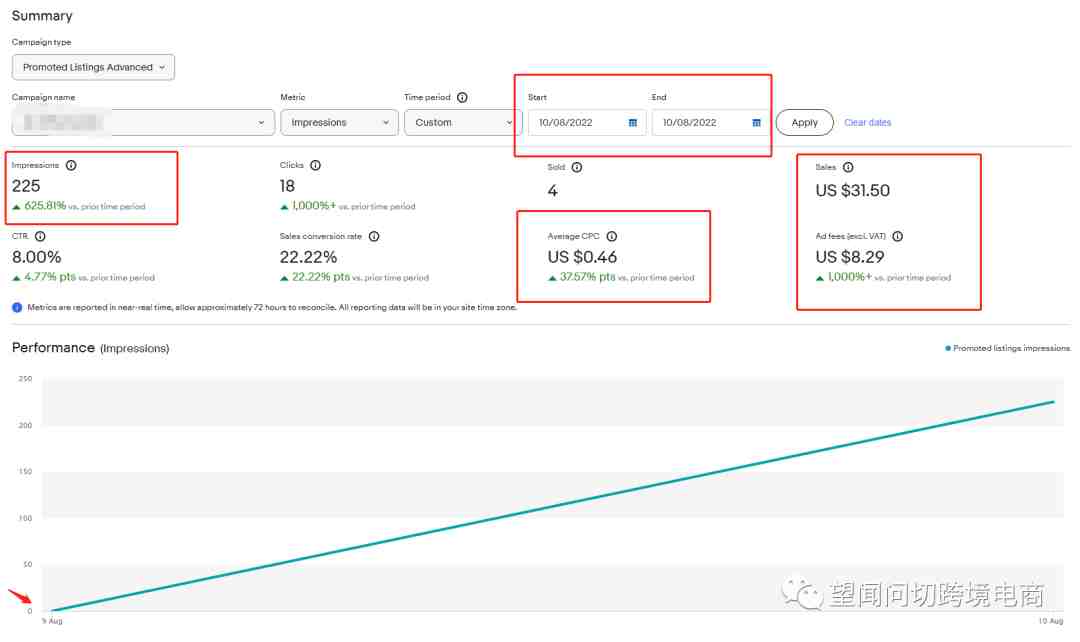Click the Impressions info icon
Image resolution: width=1080 pixels, height=642 pixels.
(71, 165)
